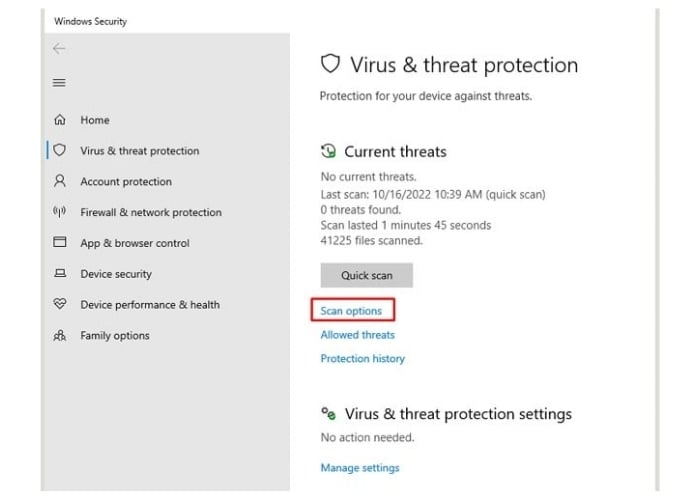Go to Home in sidebar
This screenshot has width=700, height=500.
[95, 120]
